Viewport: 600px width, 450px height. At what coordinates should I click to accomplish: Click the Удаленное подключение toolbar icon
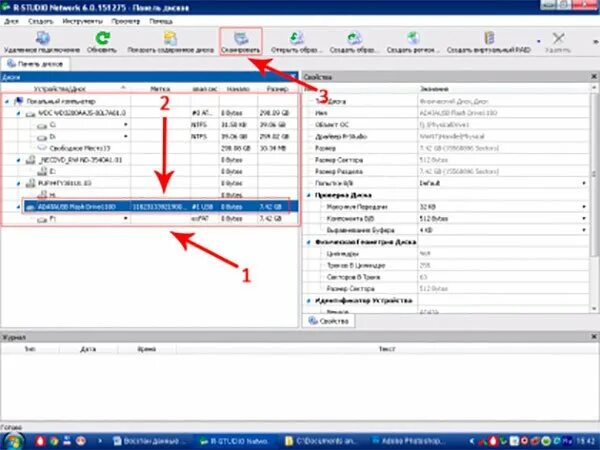point(42,39)
